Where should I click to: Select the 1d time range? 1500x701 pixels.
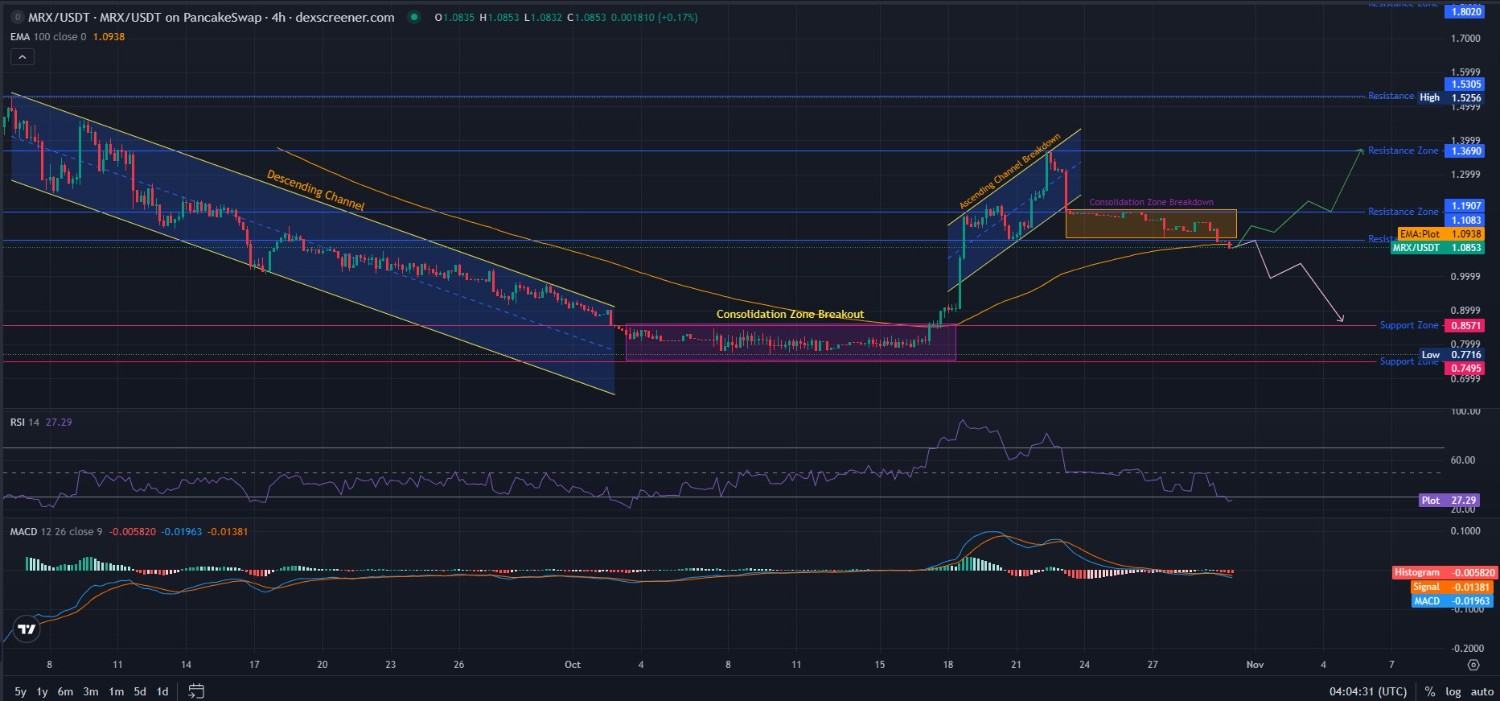pyautogui.click(x=164, y=691)
